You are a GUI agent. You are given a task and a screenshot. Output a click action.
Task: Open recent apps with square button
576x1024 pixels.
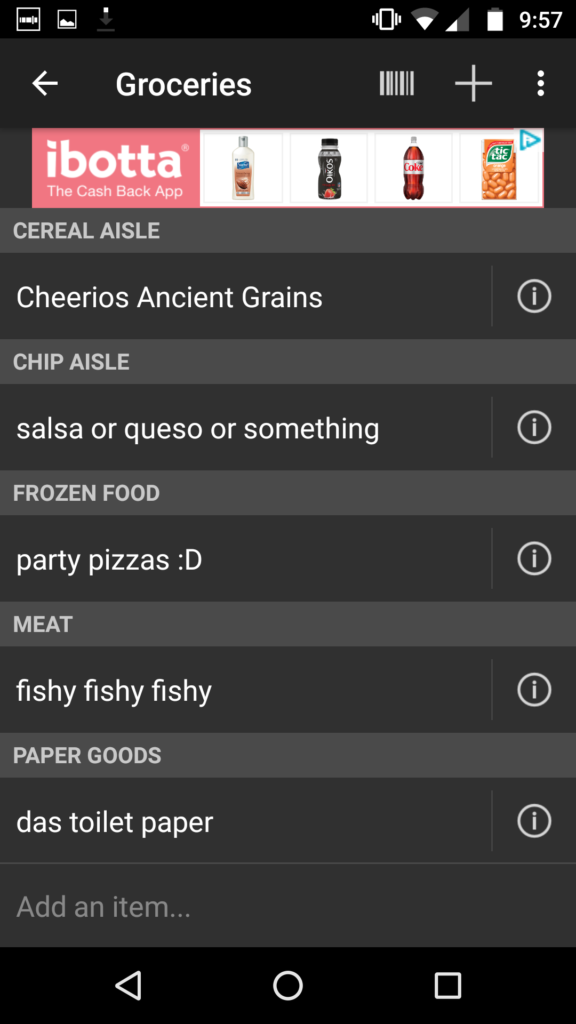tap(447, 985)
